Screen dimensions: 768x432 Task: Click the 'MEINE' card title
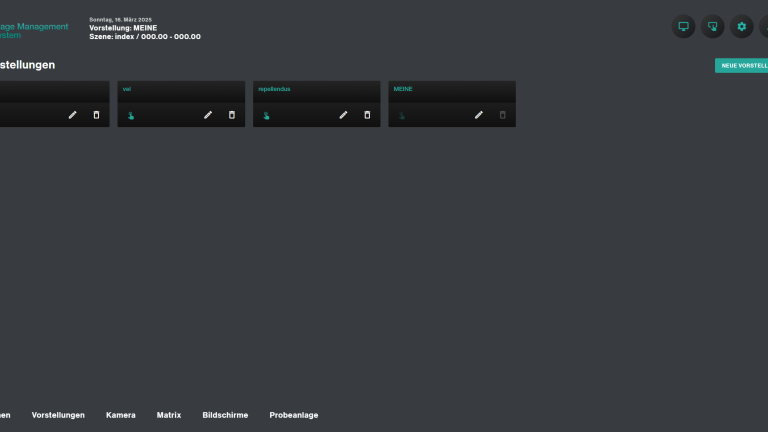coord(403,89)
